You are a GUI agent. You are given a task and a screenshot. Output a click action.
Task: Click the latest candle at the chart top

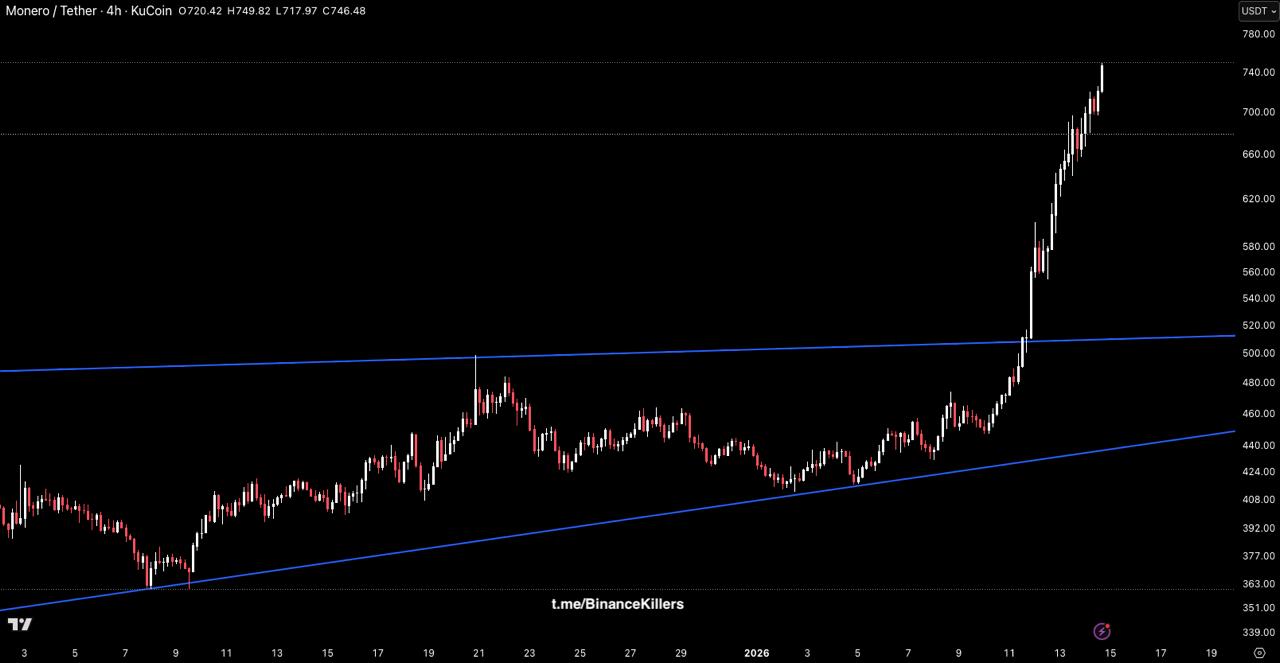point(1101,78)
